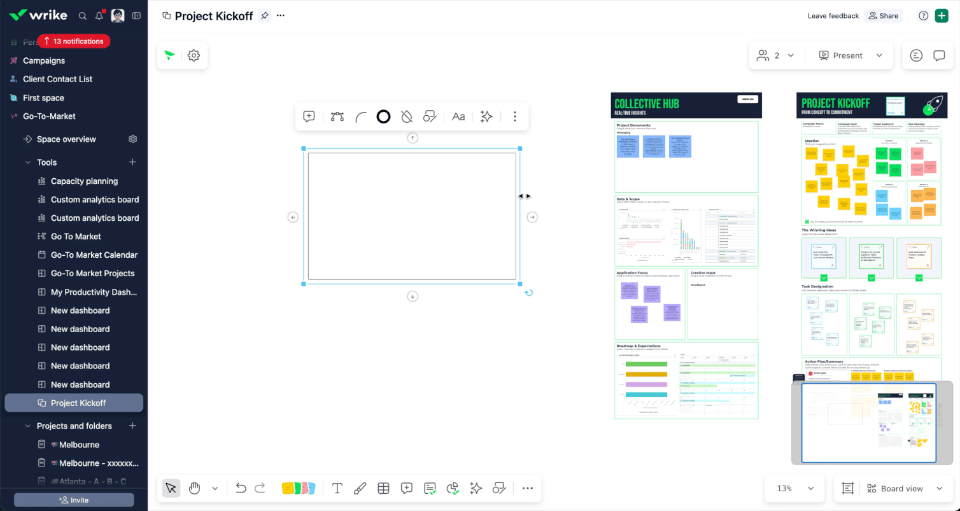This screenshot has width=960, height=511.
Task: Add a comment using bottom toolbar
Action: 407,488
